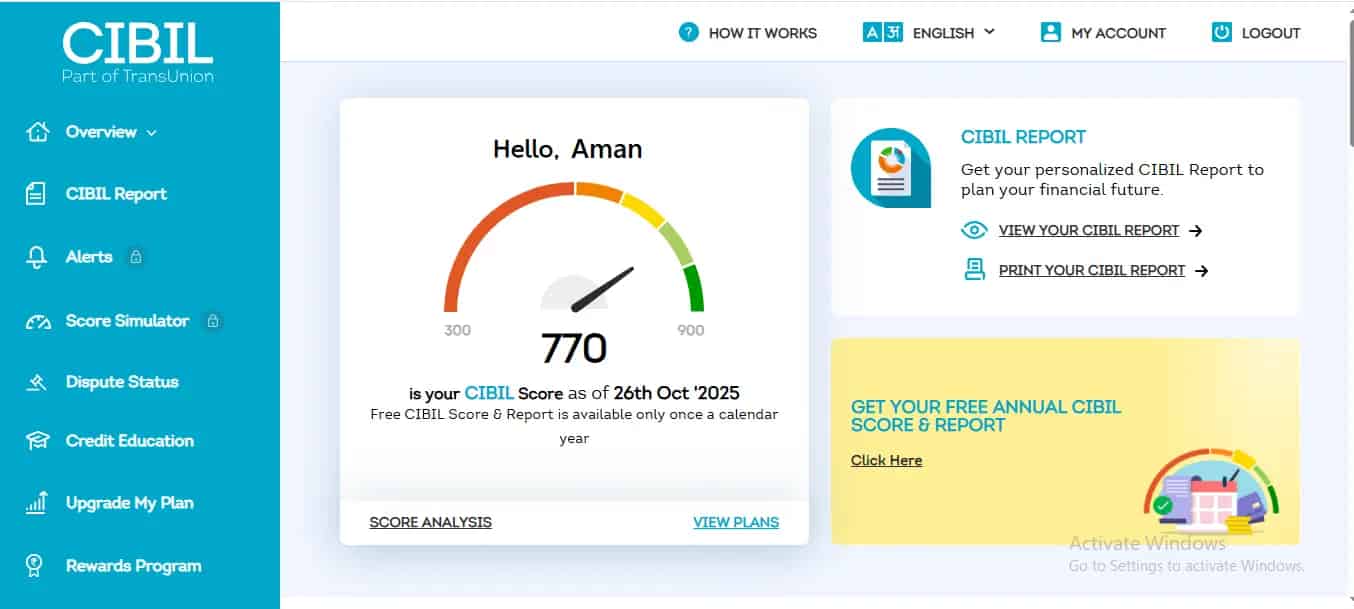1354x609 pixels.
Task: Click the Dispute Status gavel icon
Action: pyautogui.click(x=37, y=382)
